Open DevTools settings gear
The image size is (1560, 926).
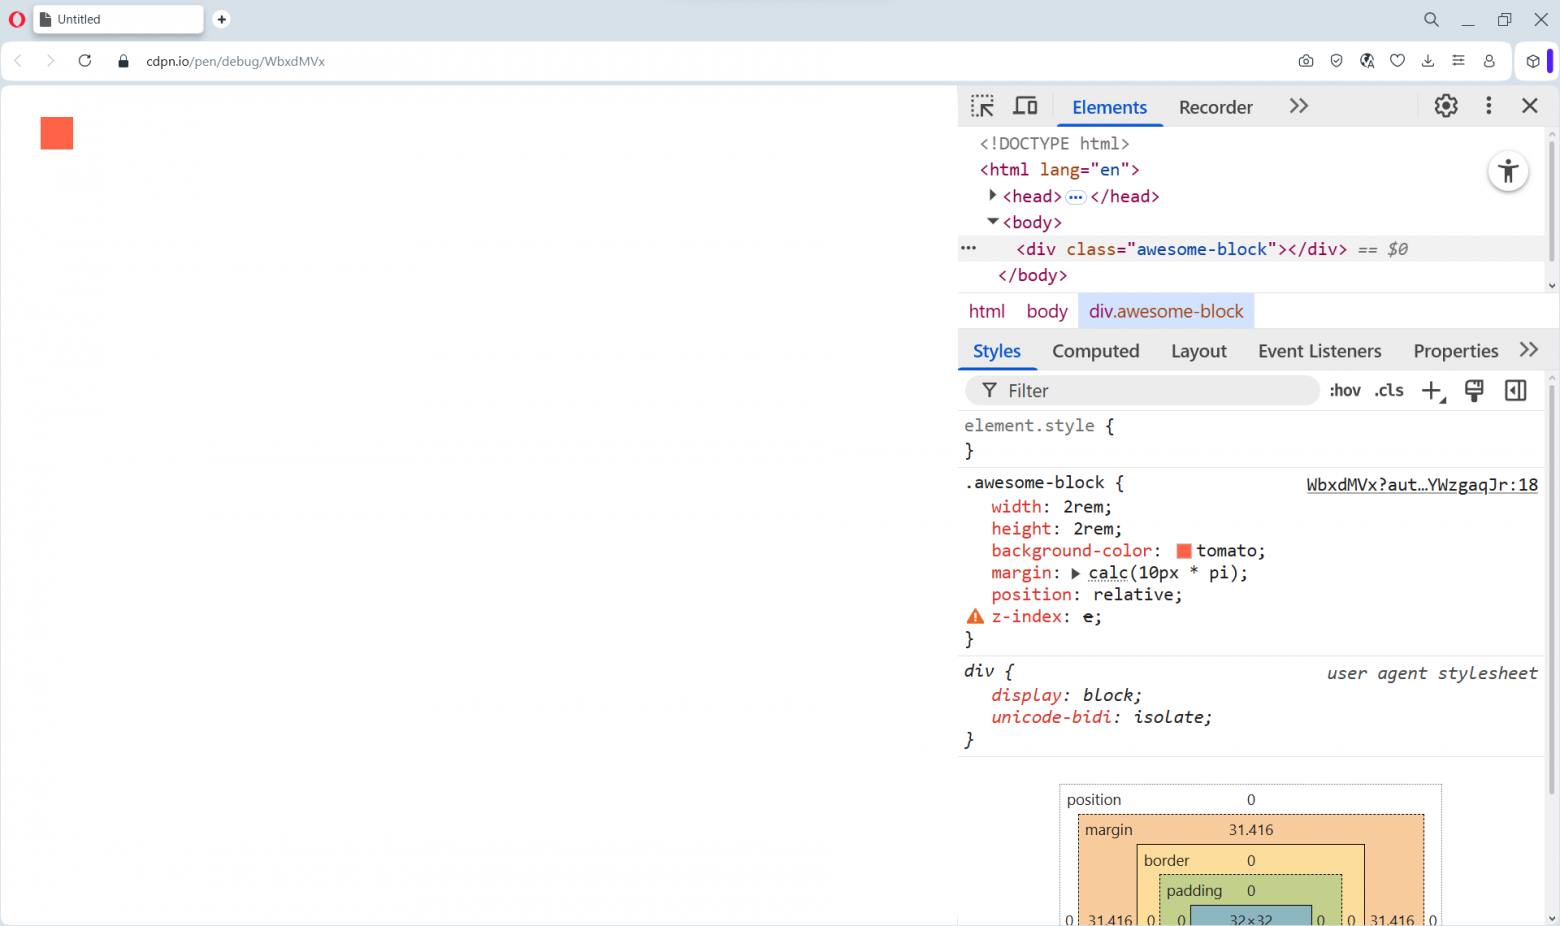(x=1446, y=106)
